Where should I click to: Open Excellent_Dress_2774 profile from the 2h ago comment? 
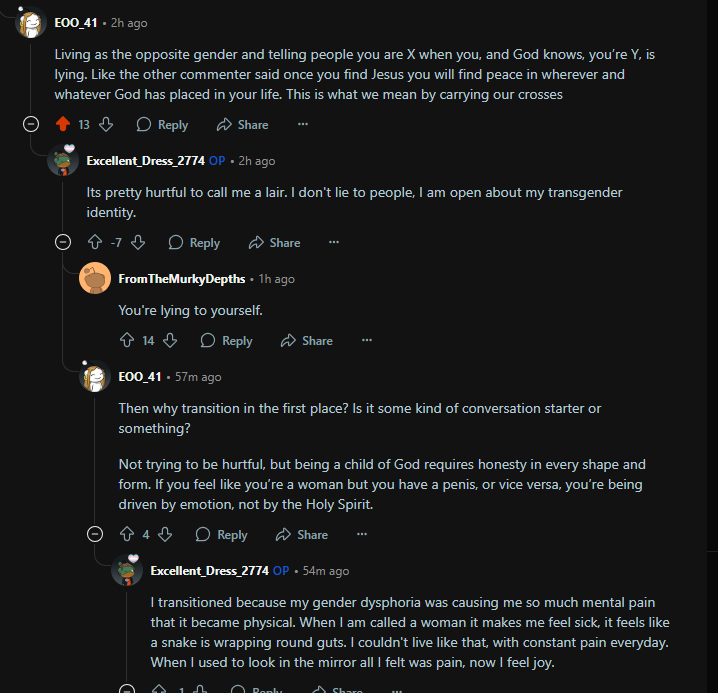(145, 161)
